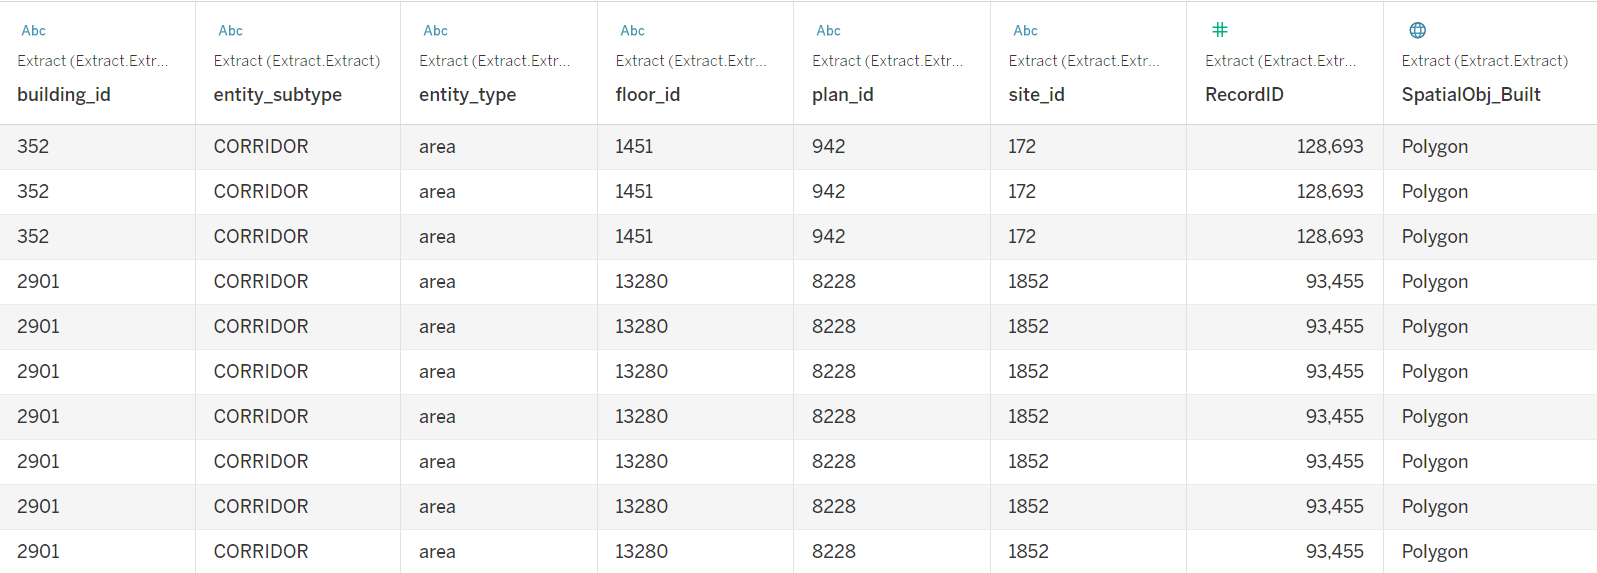Viewport: 1597px width, 573px height.
Task: Click the Abc type icon above building_id
Action: (x=34, y=31)
